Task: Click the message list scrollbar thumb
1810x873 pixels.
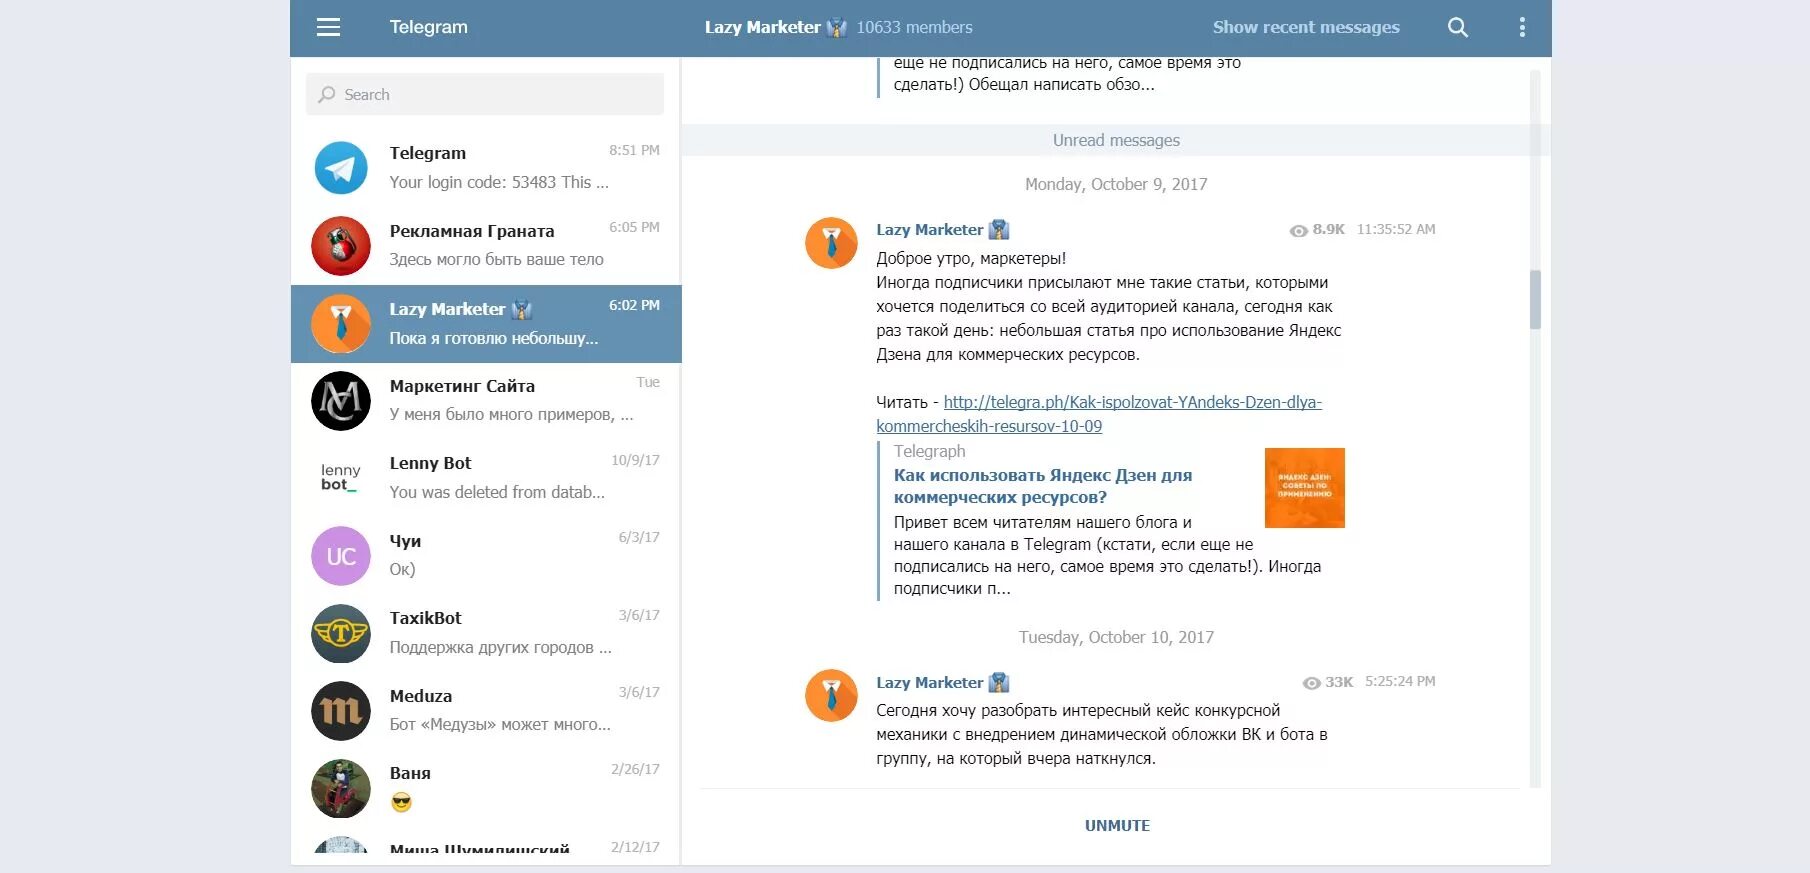Action: (x=1535, y=299)
